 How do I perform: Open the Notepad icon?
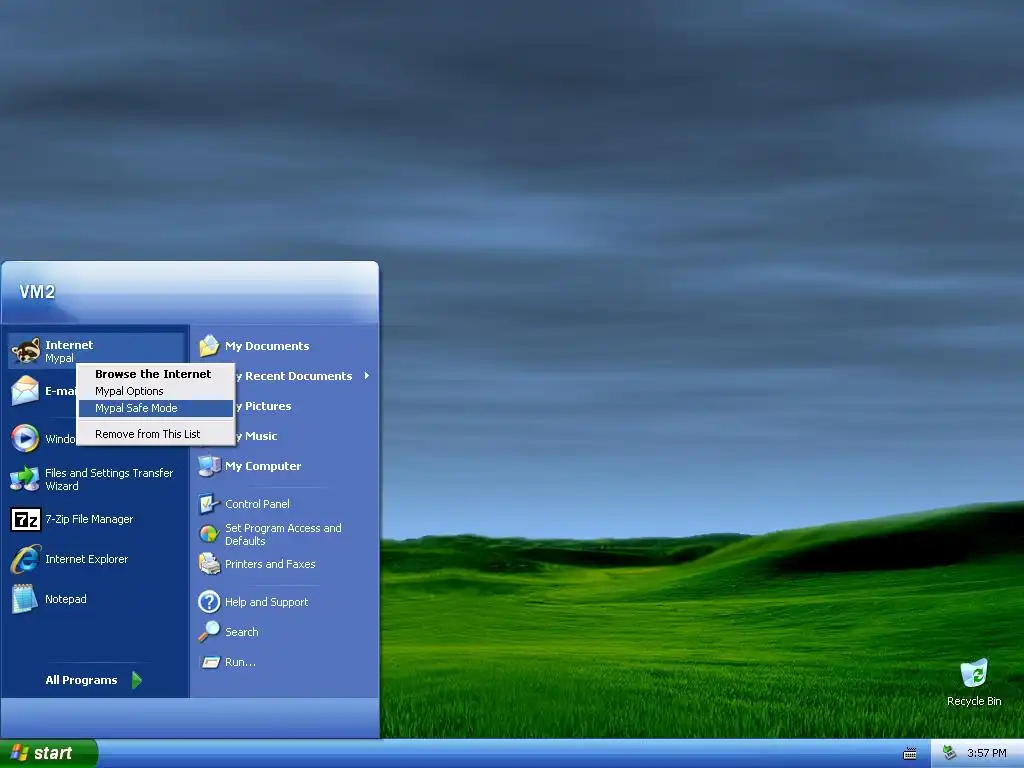[x=25, y=599]
